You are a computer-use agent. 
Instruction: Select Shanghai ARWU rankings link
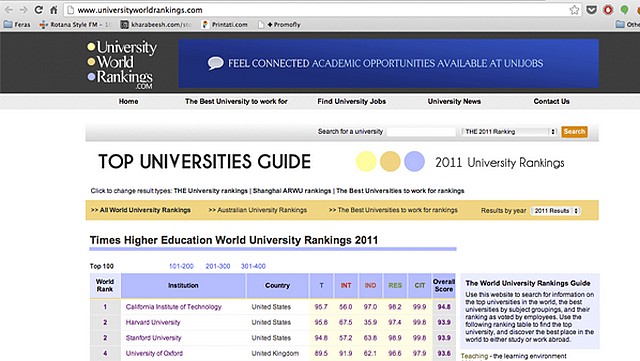pos(292,191)
